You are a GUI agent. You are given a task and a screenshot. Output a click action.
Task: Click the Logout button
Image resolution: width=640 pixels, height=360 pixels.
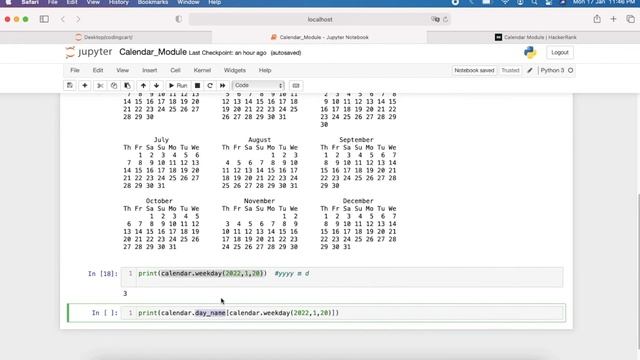(560, 52)
